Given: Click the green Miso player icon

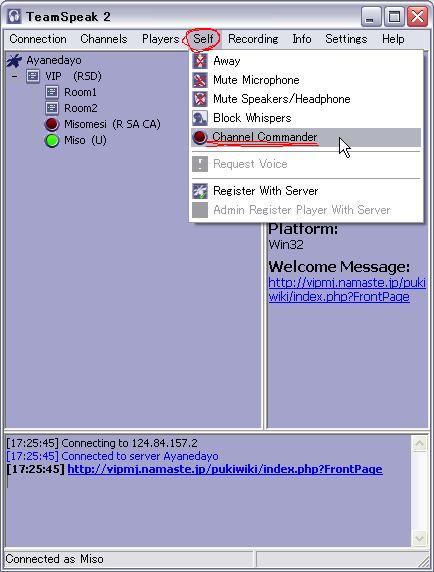Looking at the screenshot, I should (52, 140).
